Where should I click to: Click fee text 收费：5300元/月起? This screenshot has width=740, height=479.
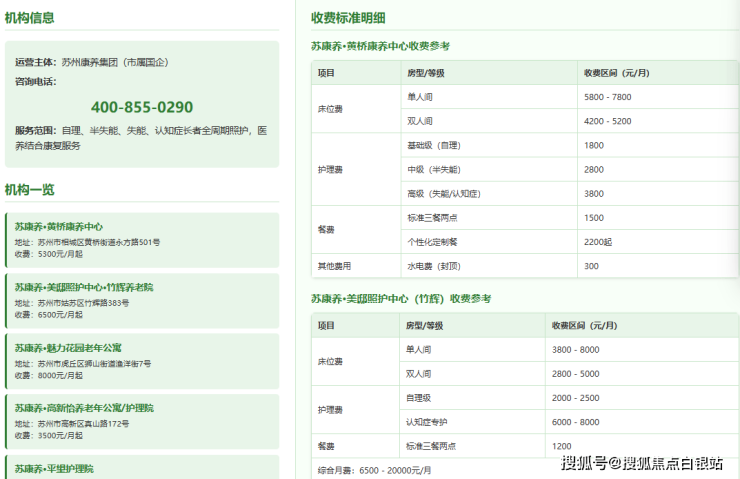point(49,254)
